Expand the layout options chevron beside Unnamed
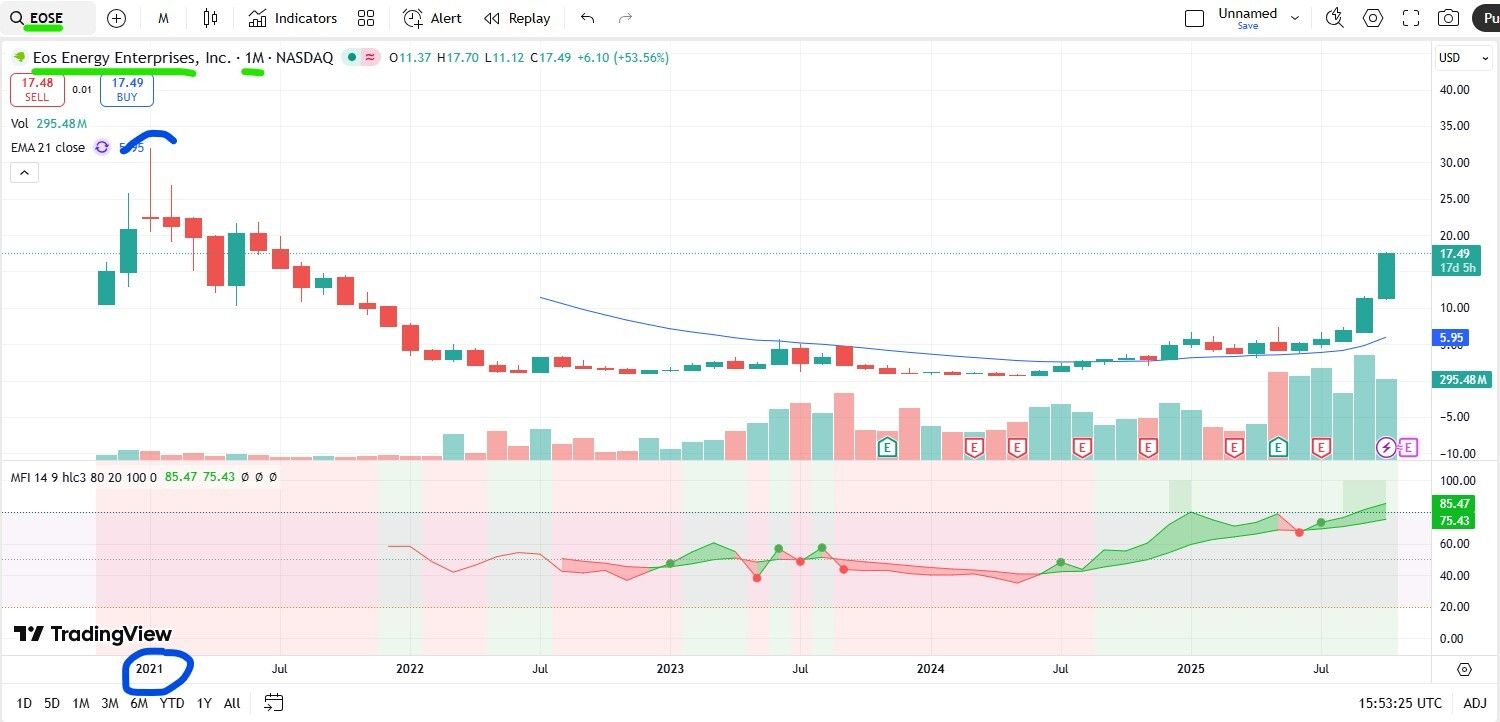 (1295, 18)
